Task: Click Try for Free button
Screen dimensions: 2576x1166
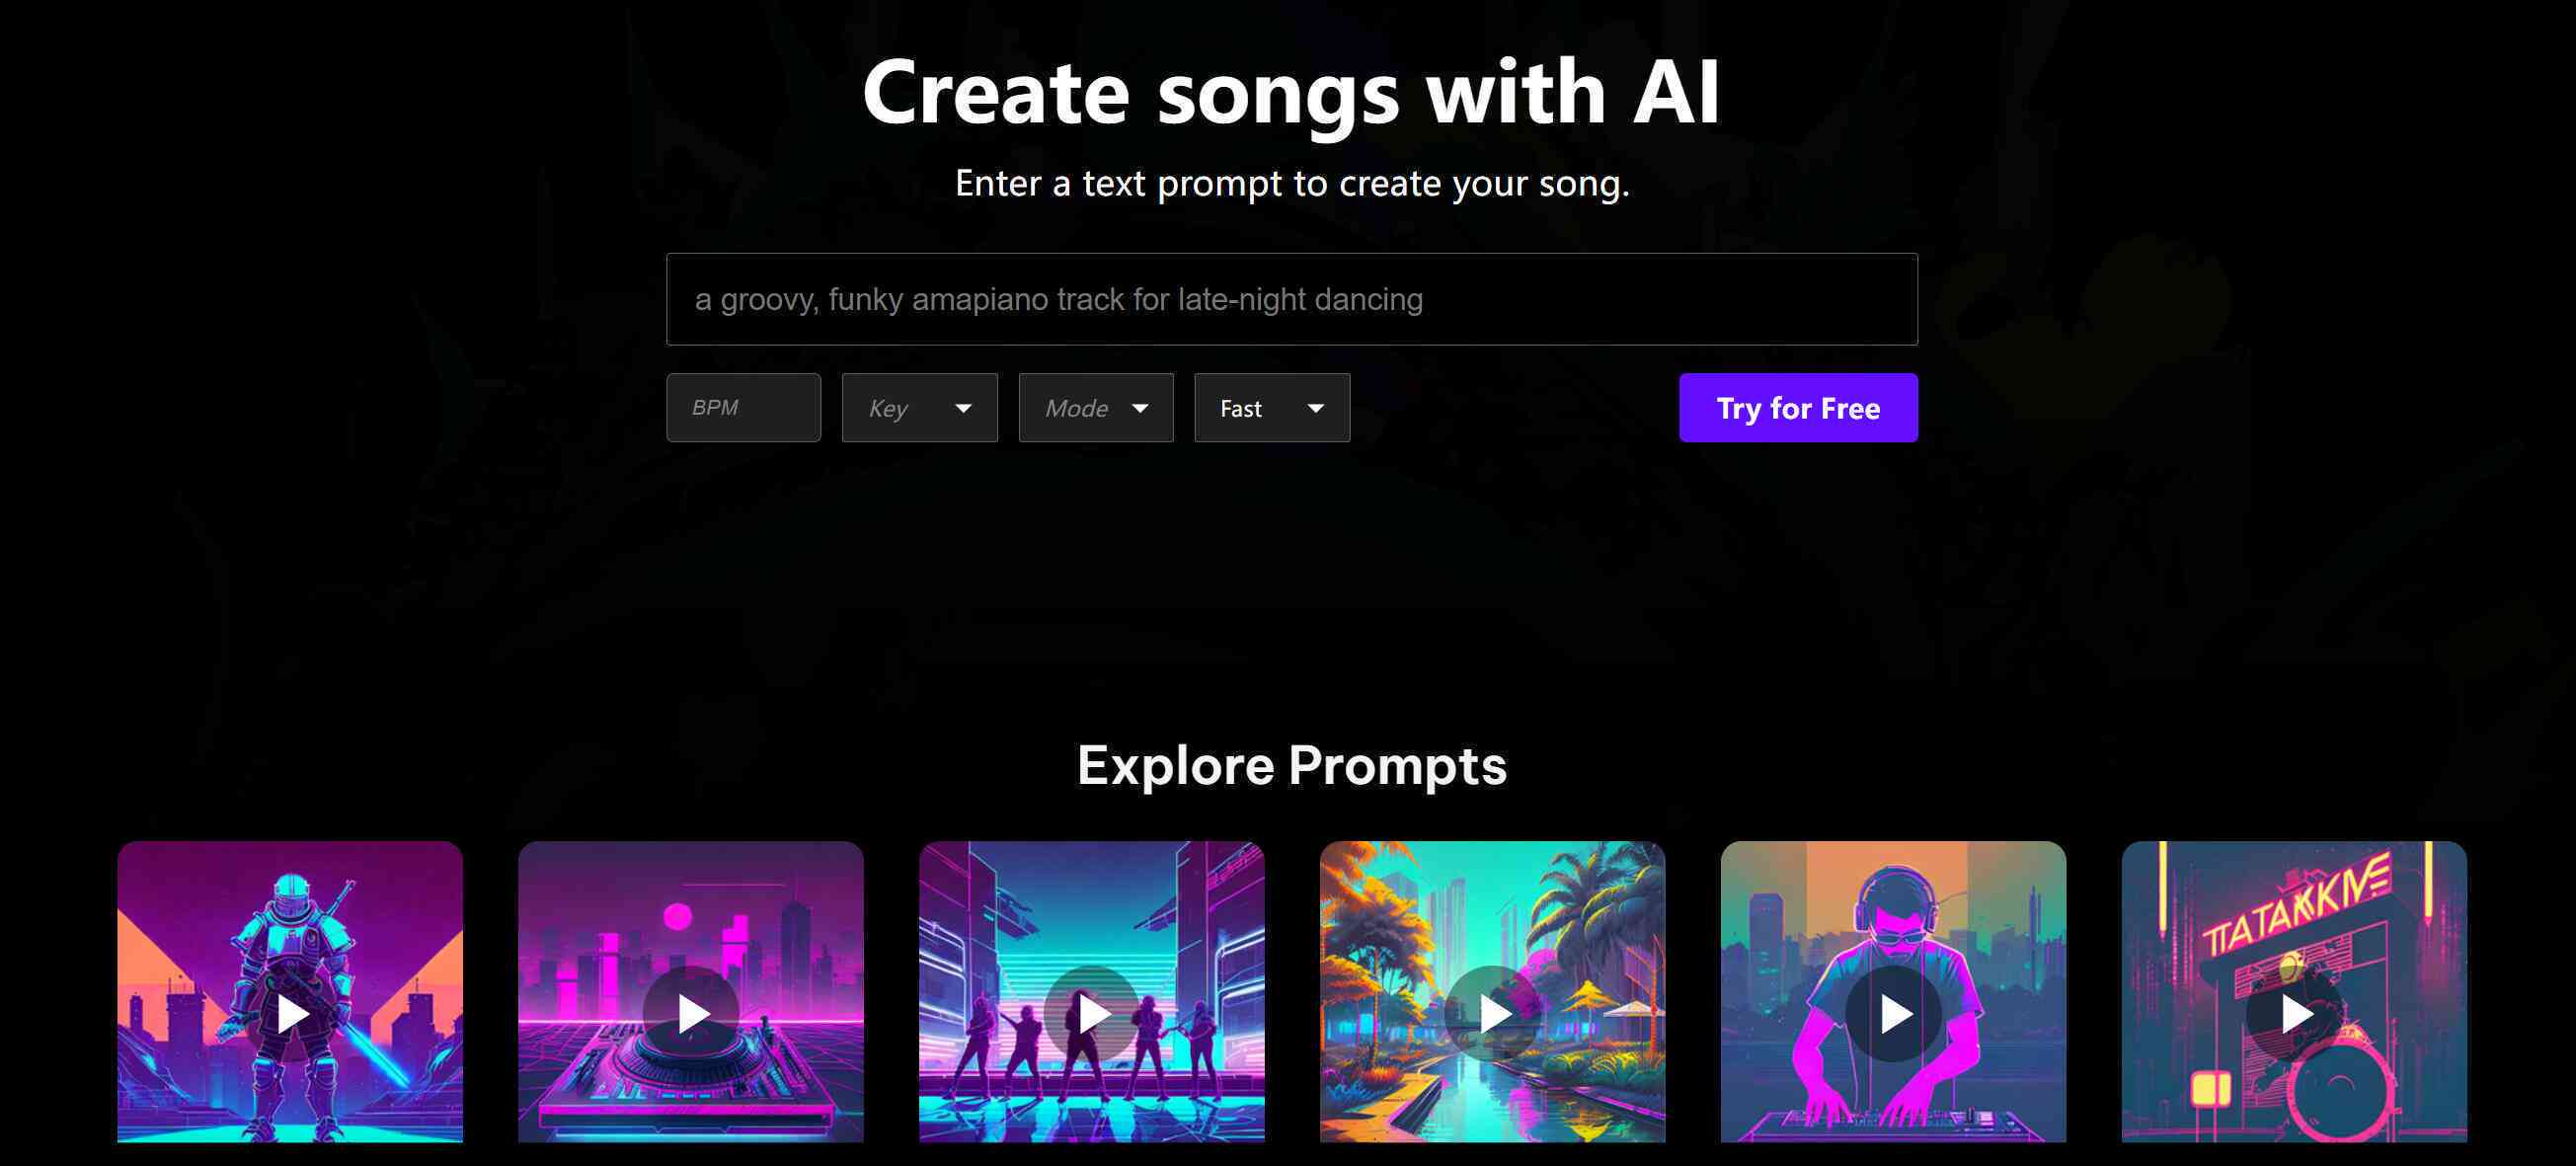Action: click(x=1796, y=408)
